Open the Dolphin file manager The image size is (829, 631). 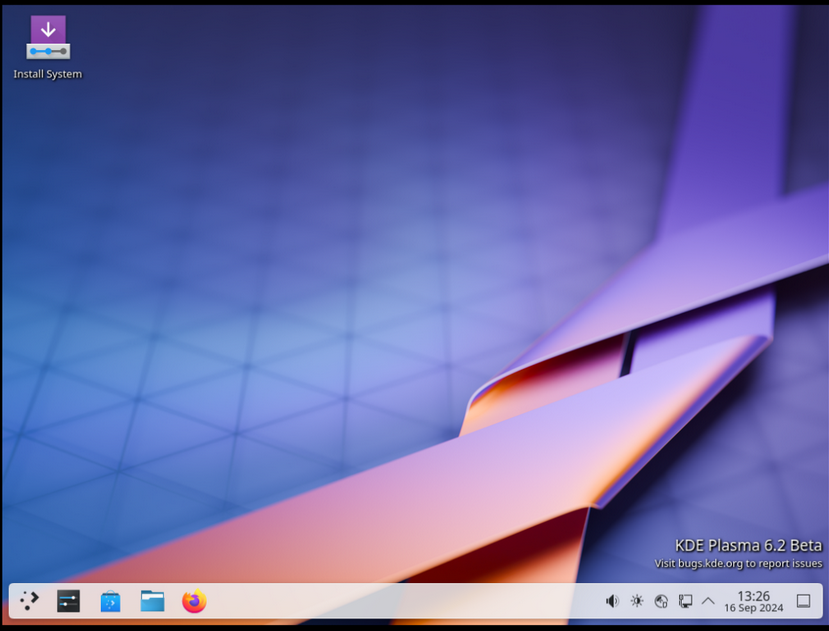[x=152, y=601]
